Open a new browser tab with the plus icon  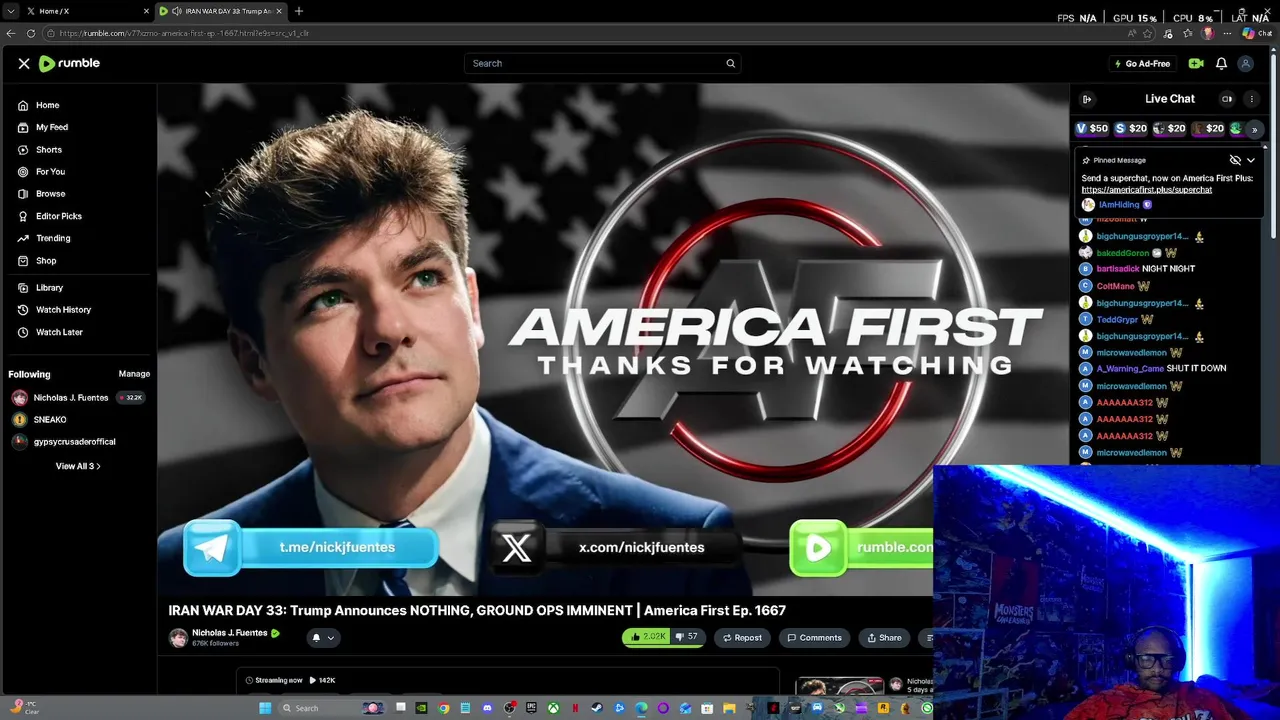click(x=298, y=11)
